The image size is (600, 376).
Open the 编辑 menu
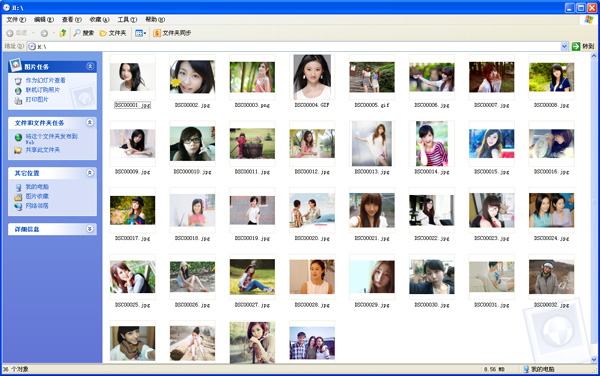(x=44, y=20)
